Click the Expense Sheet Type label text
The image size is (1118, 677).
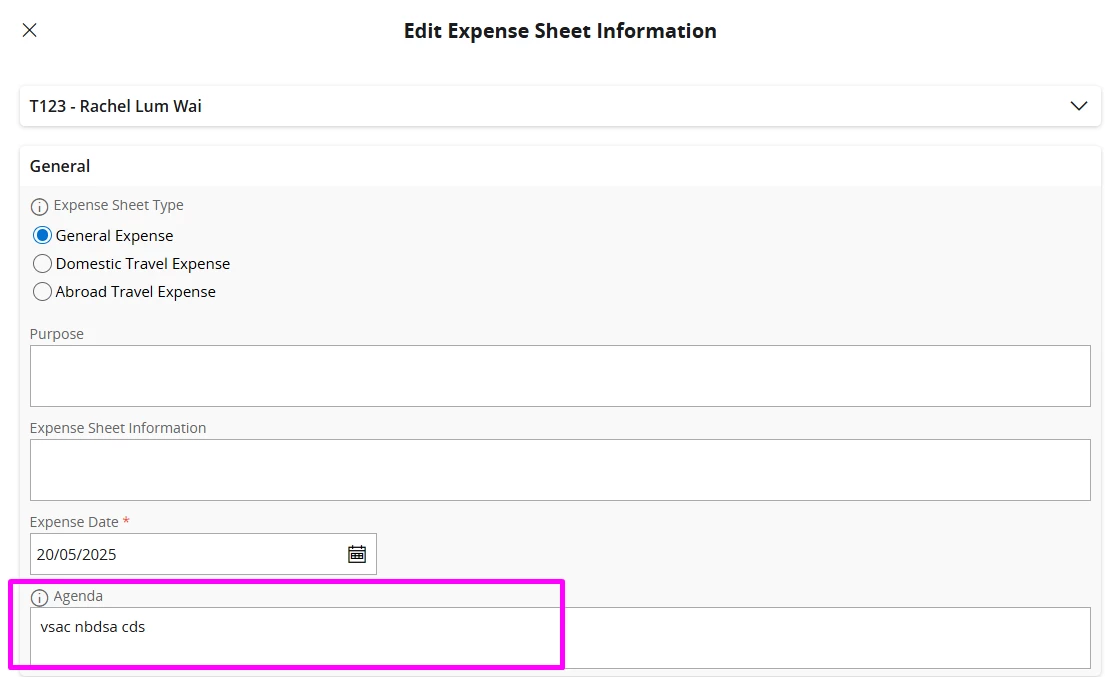118,205
